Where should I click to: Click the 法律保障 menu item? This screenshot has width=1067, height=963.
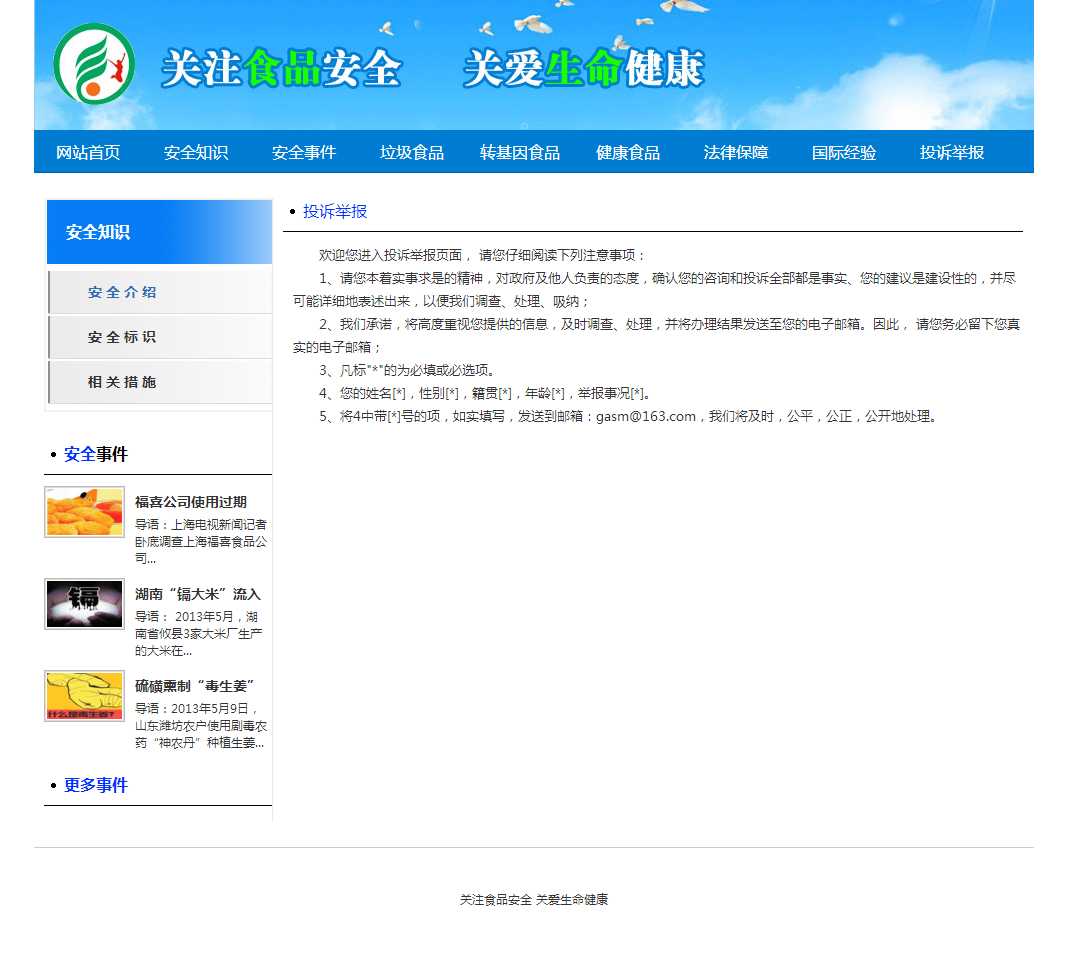pos(736,152)
